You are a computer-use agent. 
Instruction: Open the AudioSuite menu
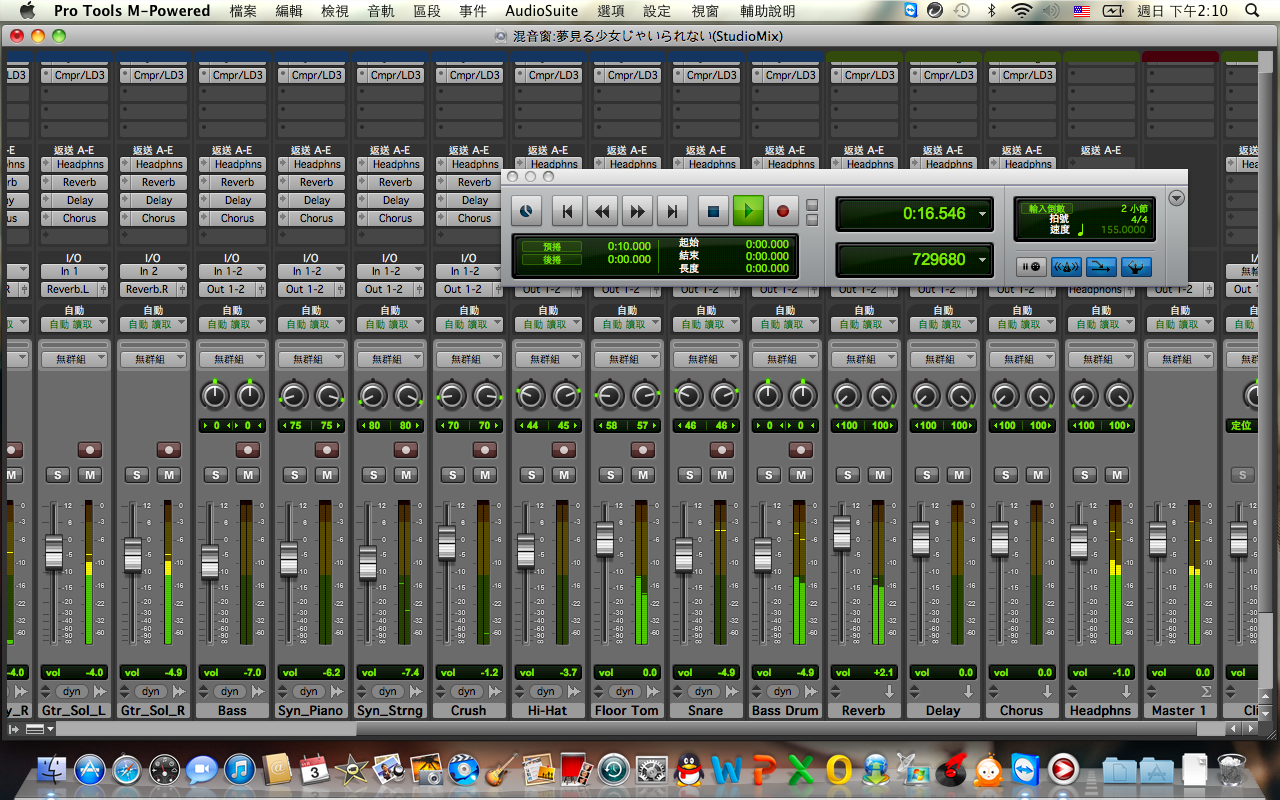point(541,11)
